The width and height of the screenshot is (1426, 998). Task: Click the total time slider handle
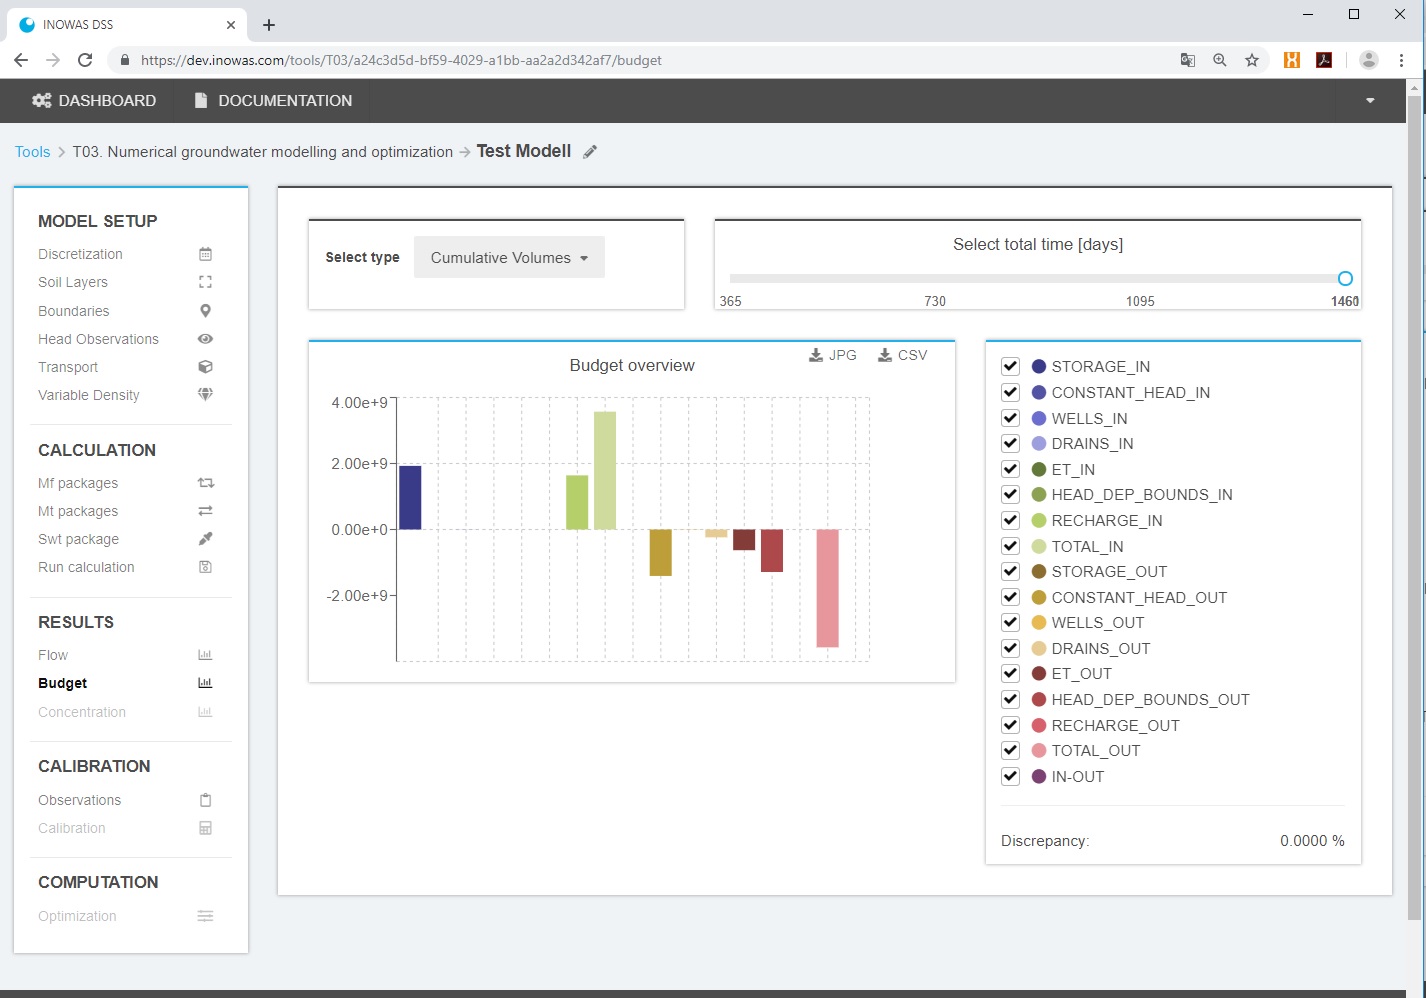pyautogui.click(x=1345, y=278)
